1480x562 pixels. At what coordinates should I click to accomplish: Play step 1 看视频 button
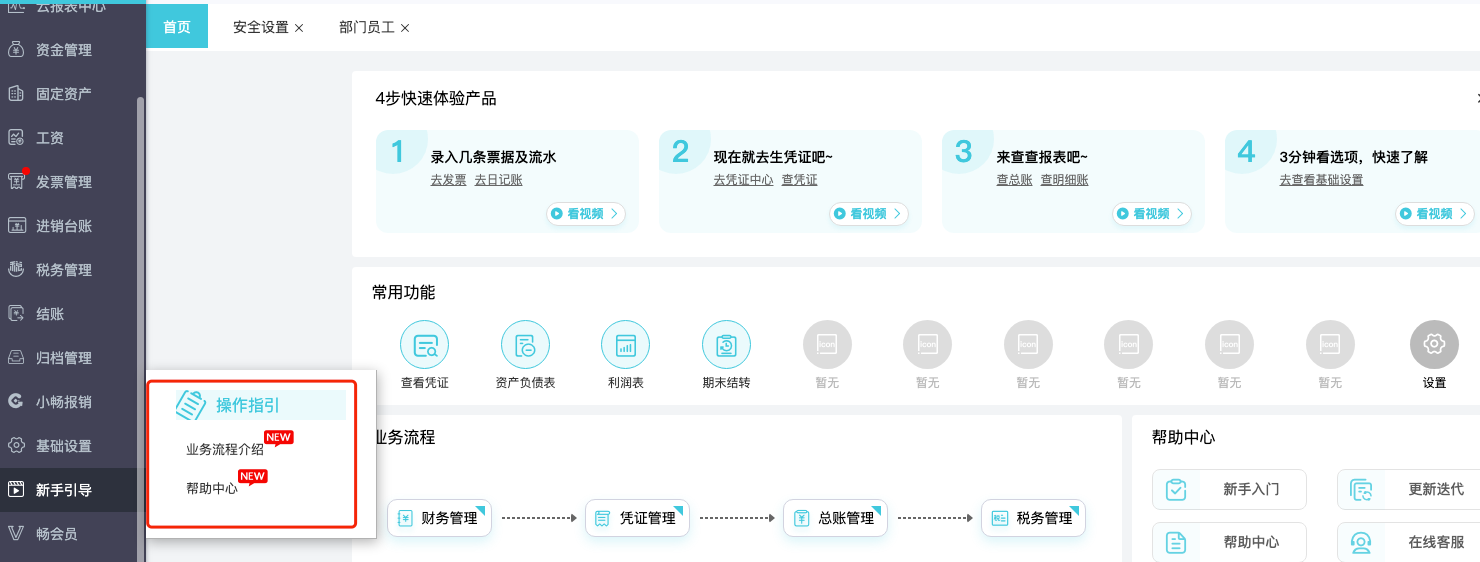pyautogui.click(x=586, y=214)
